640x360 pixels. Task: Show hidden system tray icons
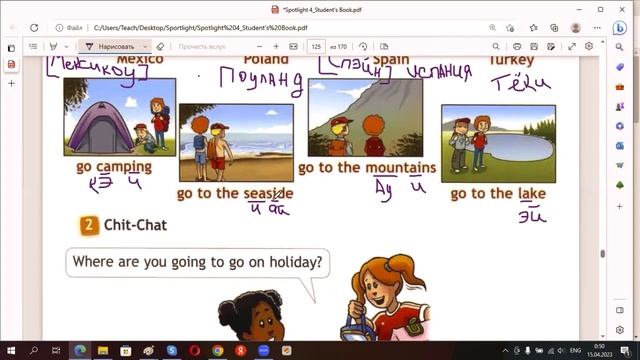coord(505,351)
